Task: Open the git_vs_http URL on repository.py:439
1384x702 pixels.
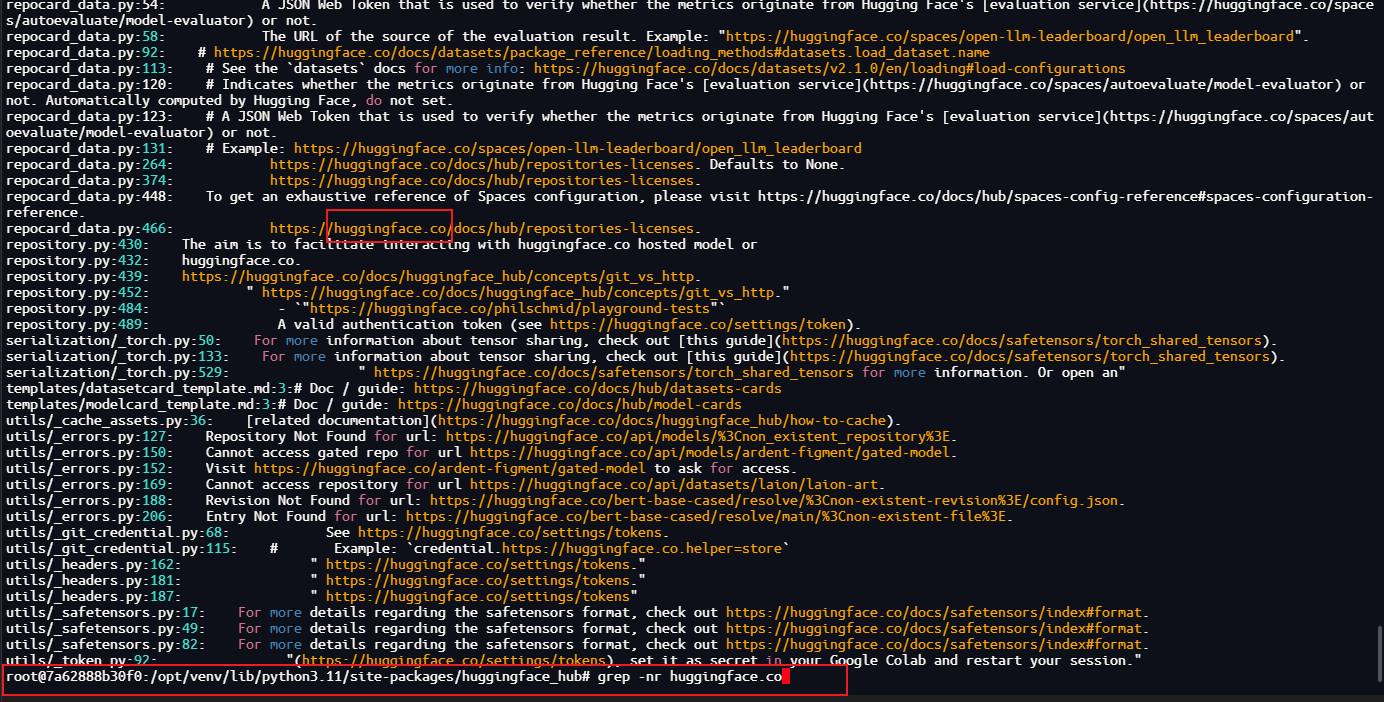Action: tap(438, 276)
